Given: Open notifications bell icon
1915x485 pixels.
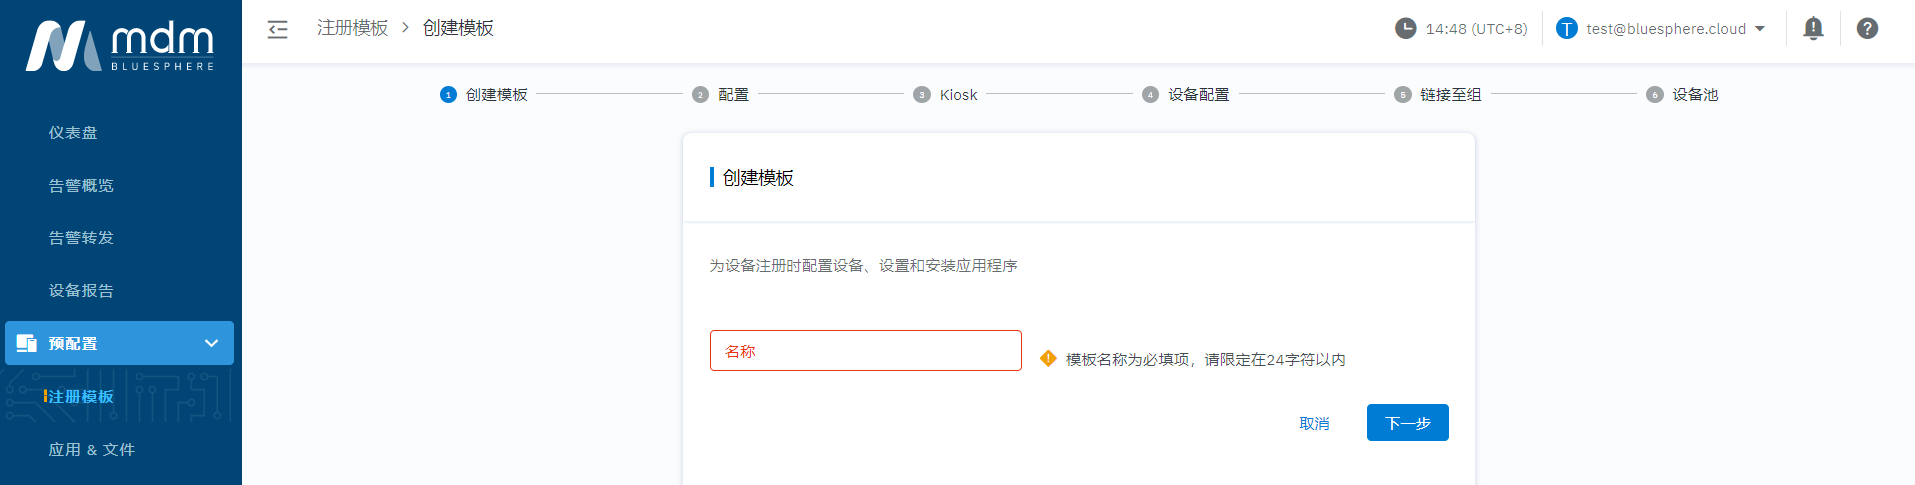Looking at the screenshot, I should click(1813, 28).
